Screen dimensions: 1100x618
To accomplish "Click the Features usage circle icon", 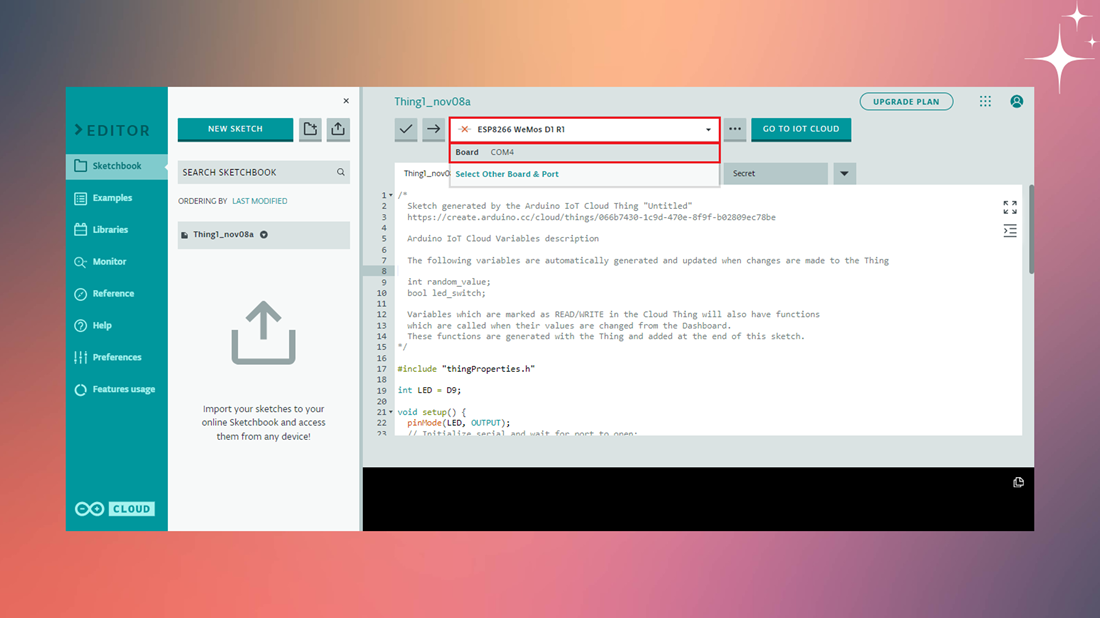I will (x=81, y=389).
